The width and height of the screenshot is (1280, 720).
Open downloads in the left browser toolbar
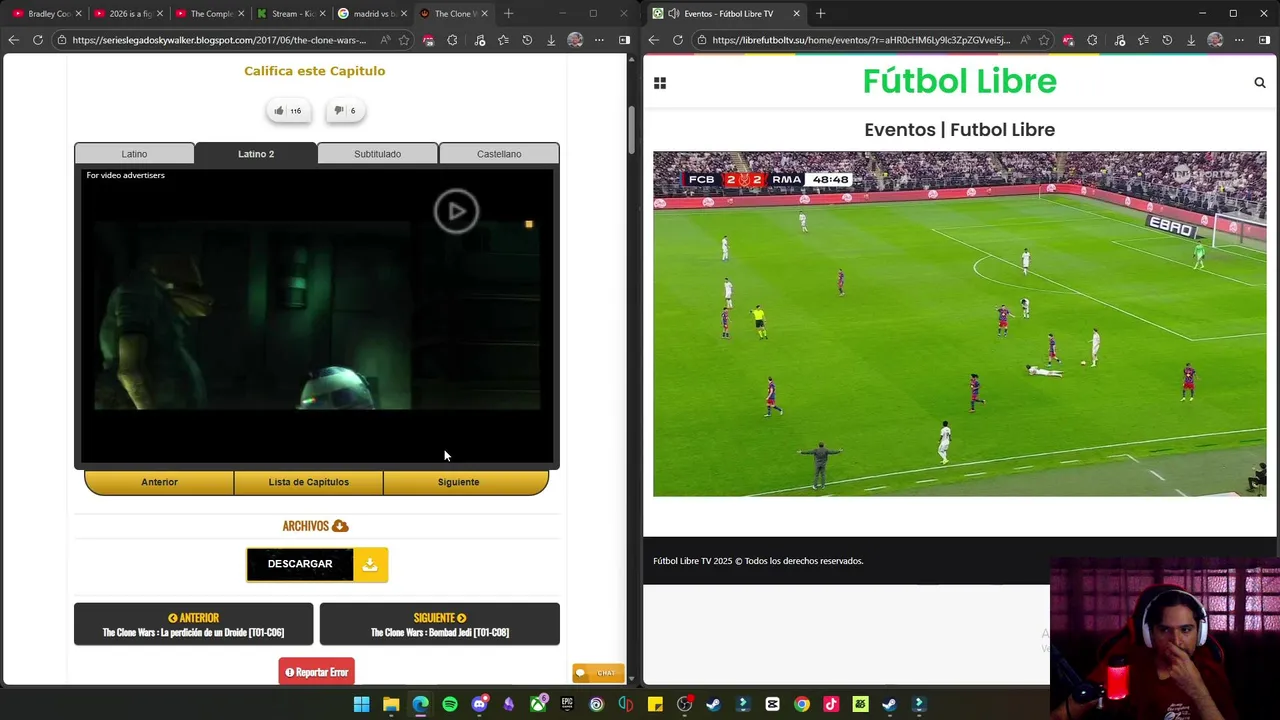(x=551, y=40)
